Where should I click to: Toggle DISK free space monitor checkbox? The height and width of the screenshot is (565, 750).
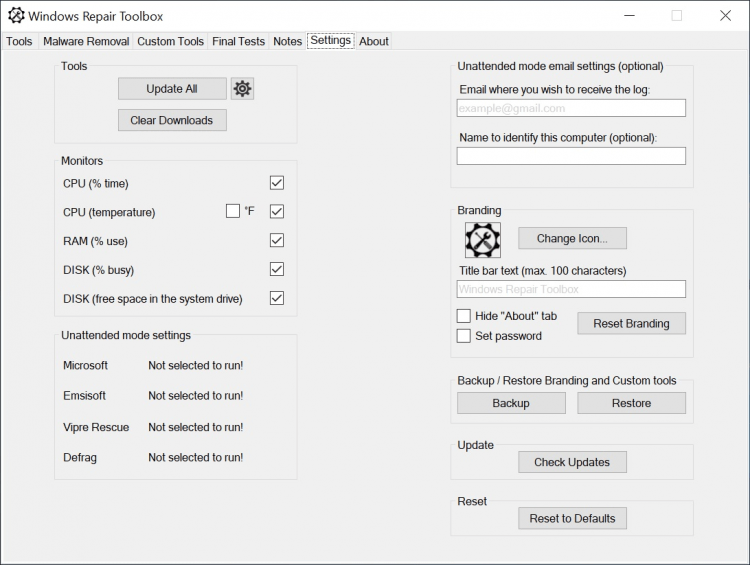point(277,298)
